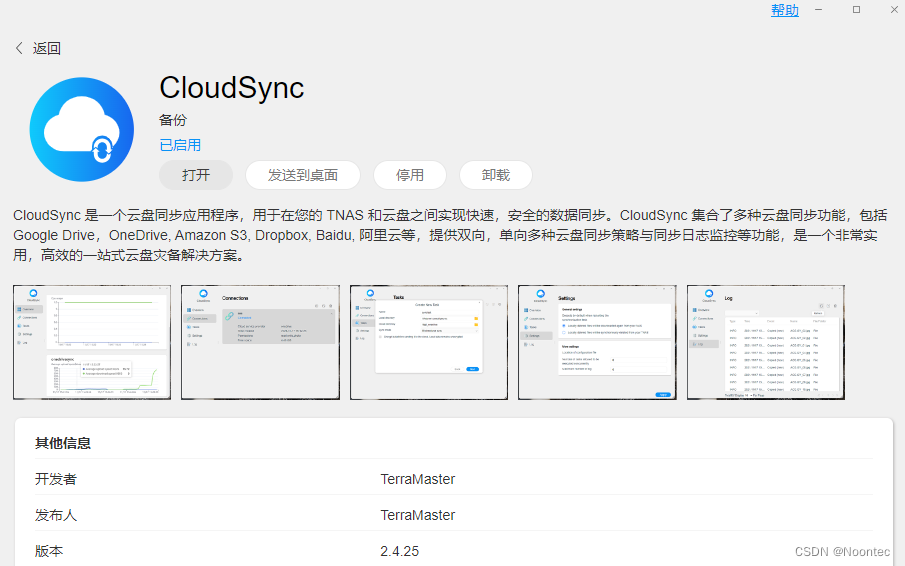Open the Overview chart screenshot thumbnail
This screenshot has width=905, height=566.
point(92,342)
